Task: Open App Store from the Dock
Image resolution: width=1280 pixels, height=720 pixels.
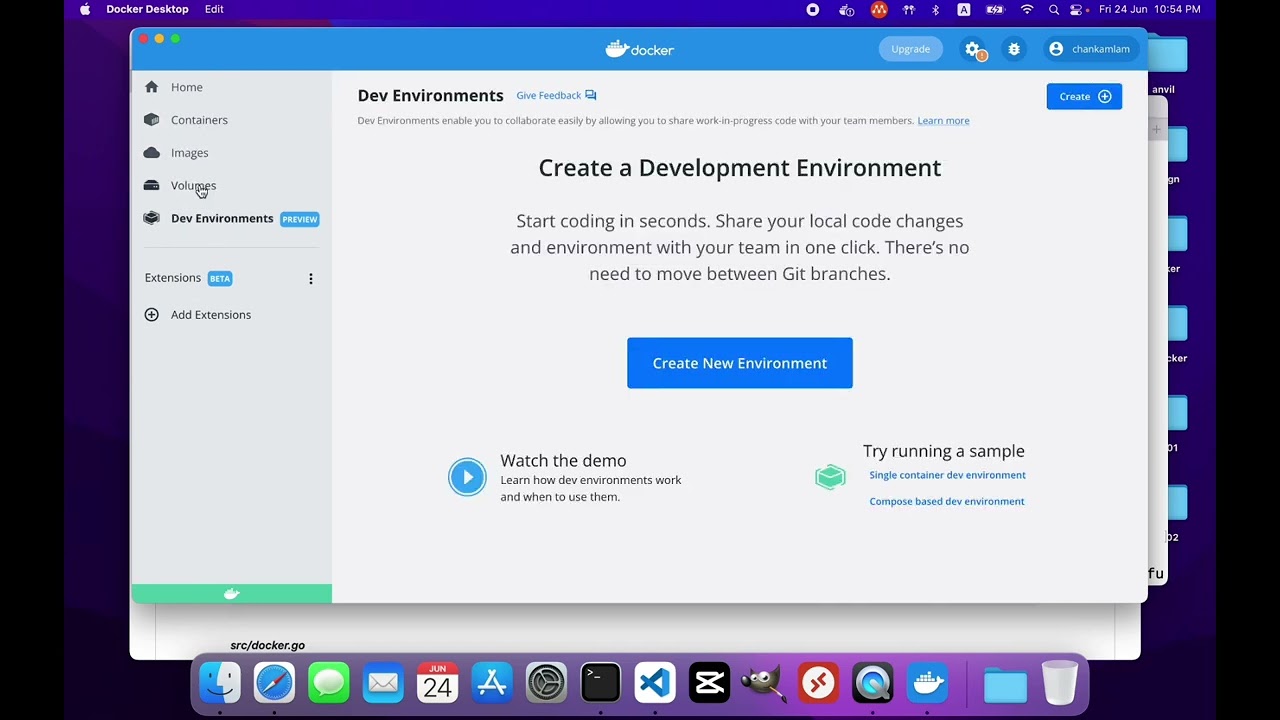Action: [x=492, y=684]
